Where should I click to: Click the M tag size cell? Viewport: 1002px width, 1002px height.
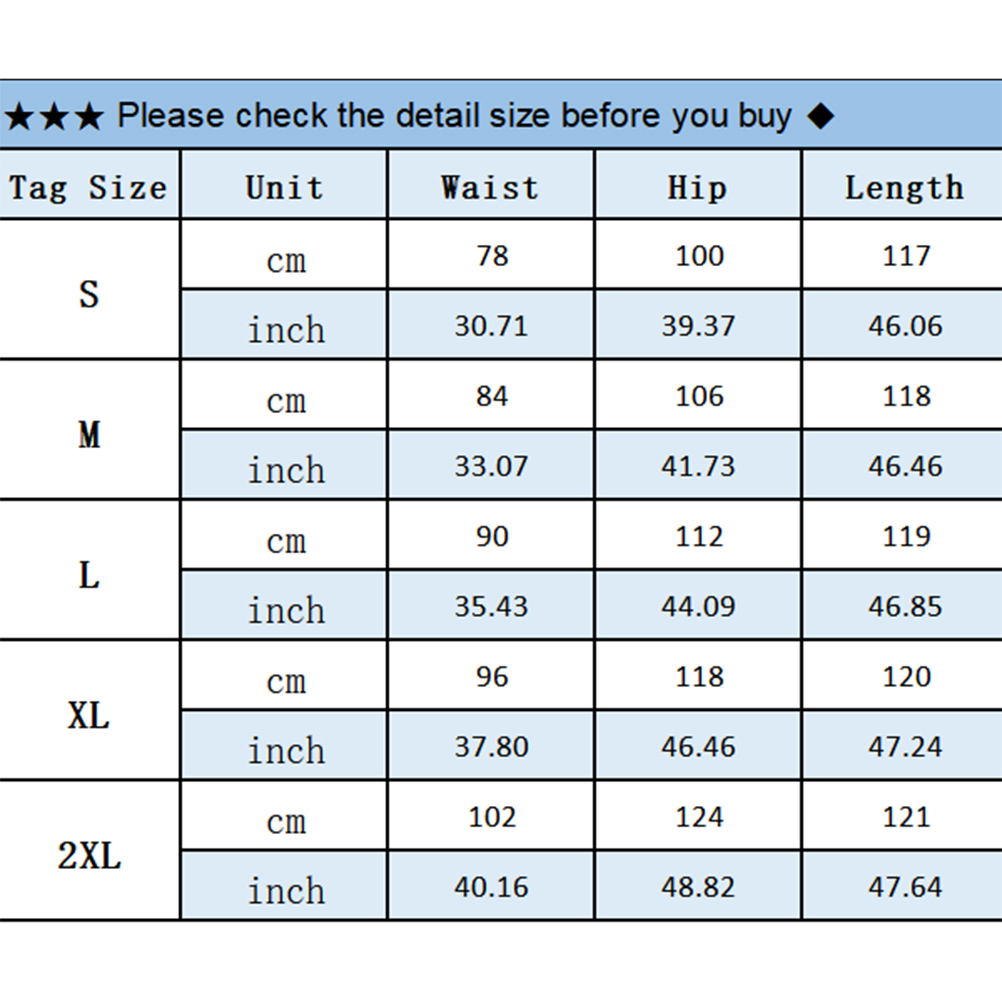(x=89, y=434)
